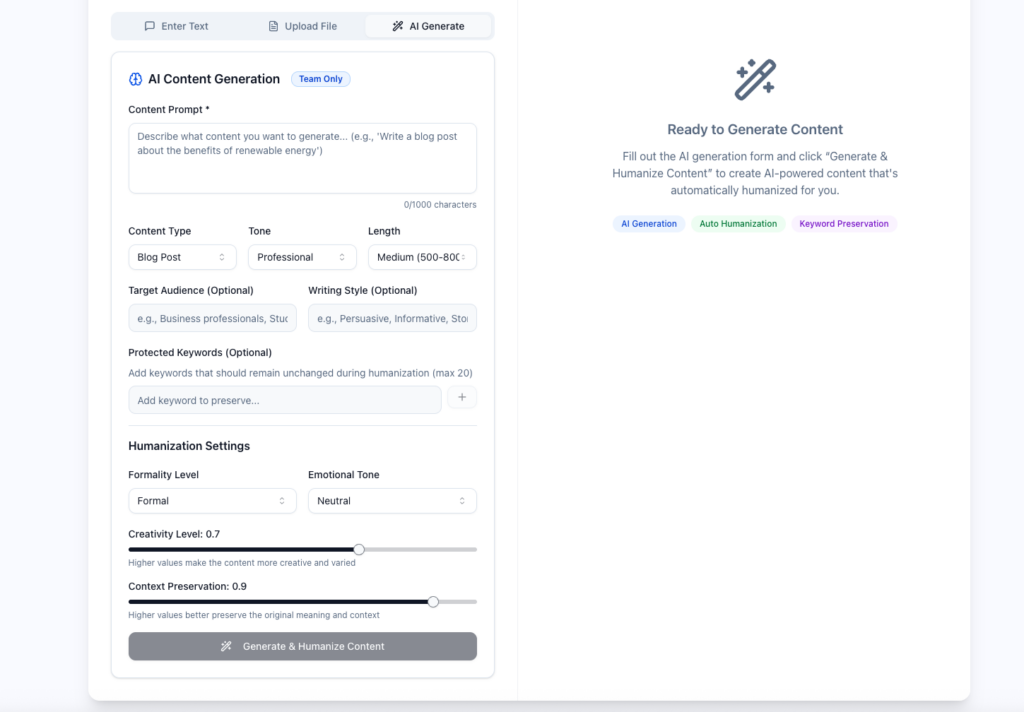This screenshot has width=1024, height=712.
Task: Click the plus icon to add keyword
Action: coord(461,398)
